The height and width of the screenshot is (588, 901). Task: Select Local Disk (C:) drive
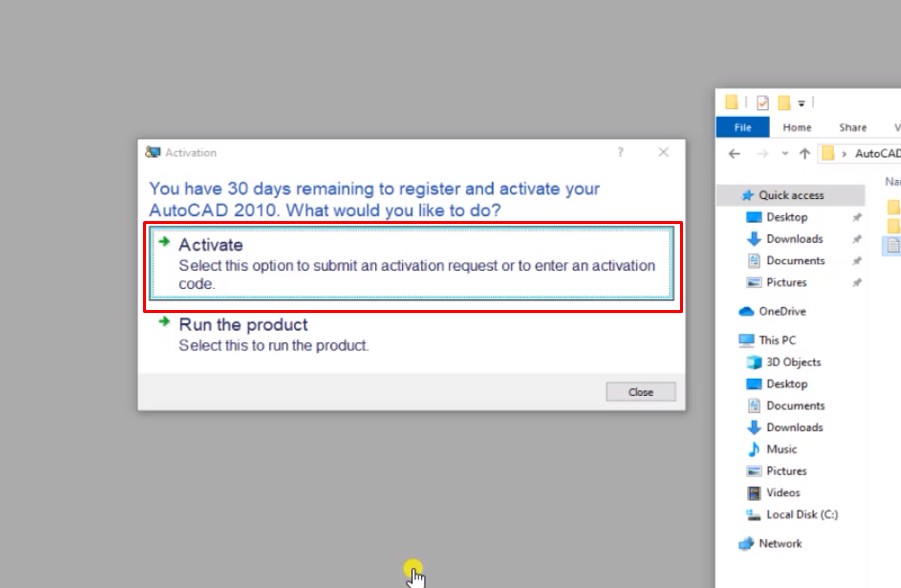click(x=801, y=514)
